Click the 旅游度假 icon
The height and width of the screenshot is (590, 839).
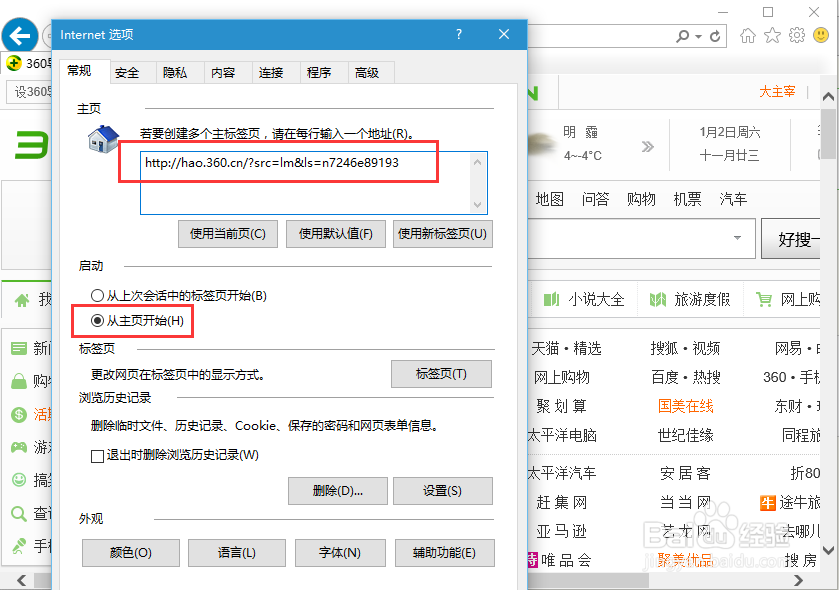[658, 300]
